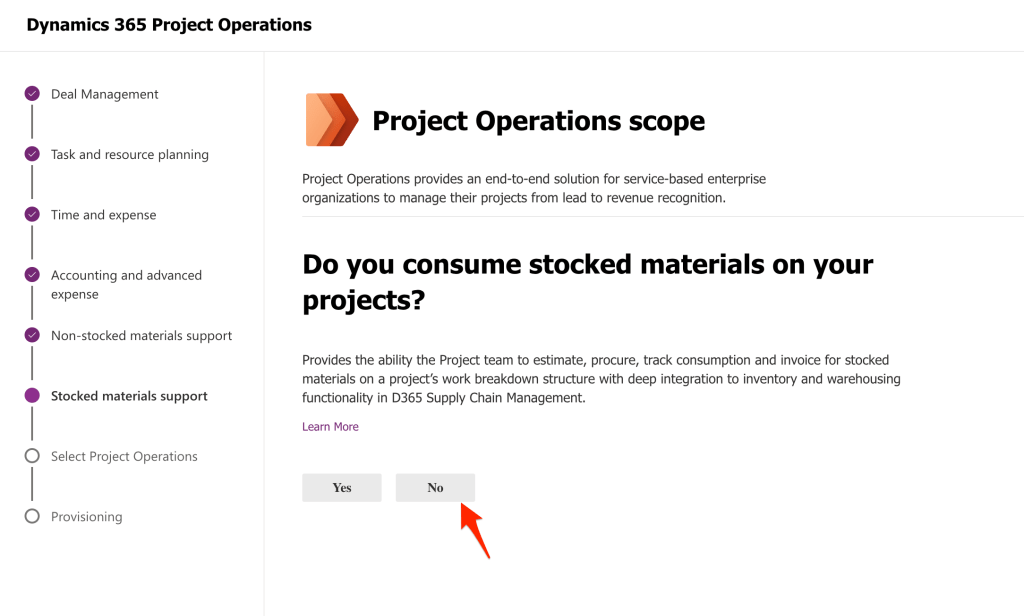The image size is (1024, 616).
Task: Click the Project Operations logo icon
Action: [330, 119]
